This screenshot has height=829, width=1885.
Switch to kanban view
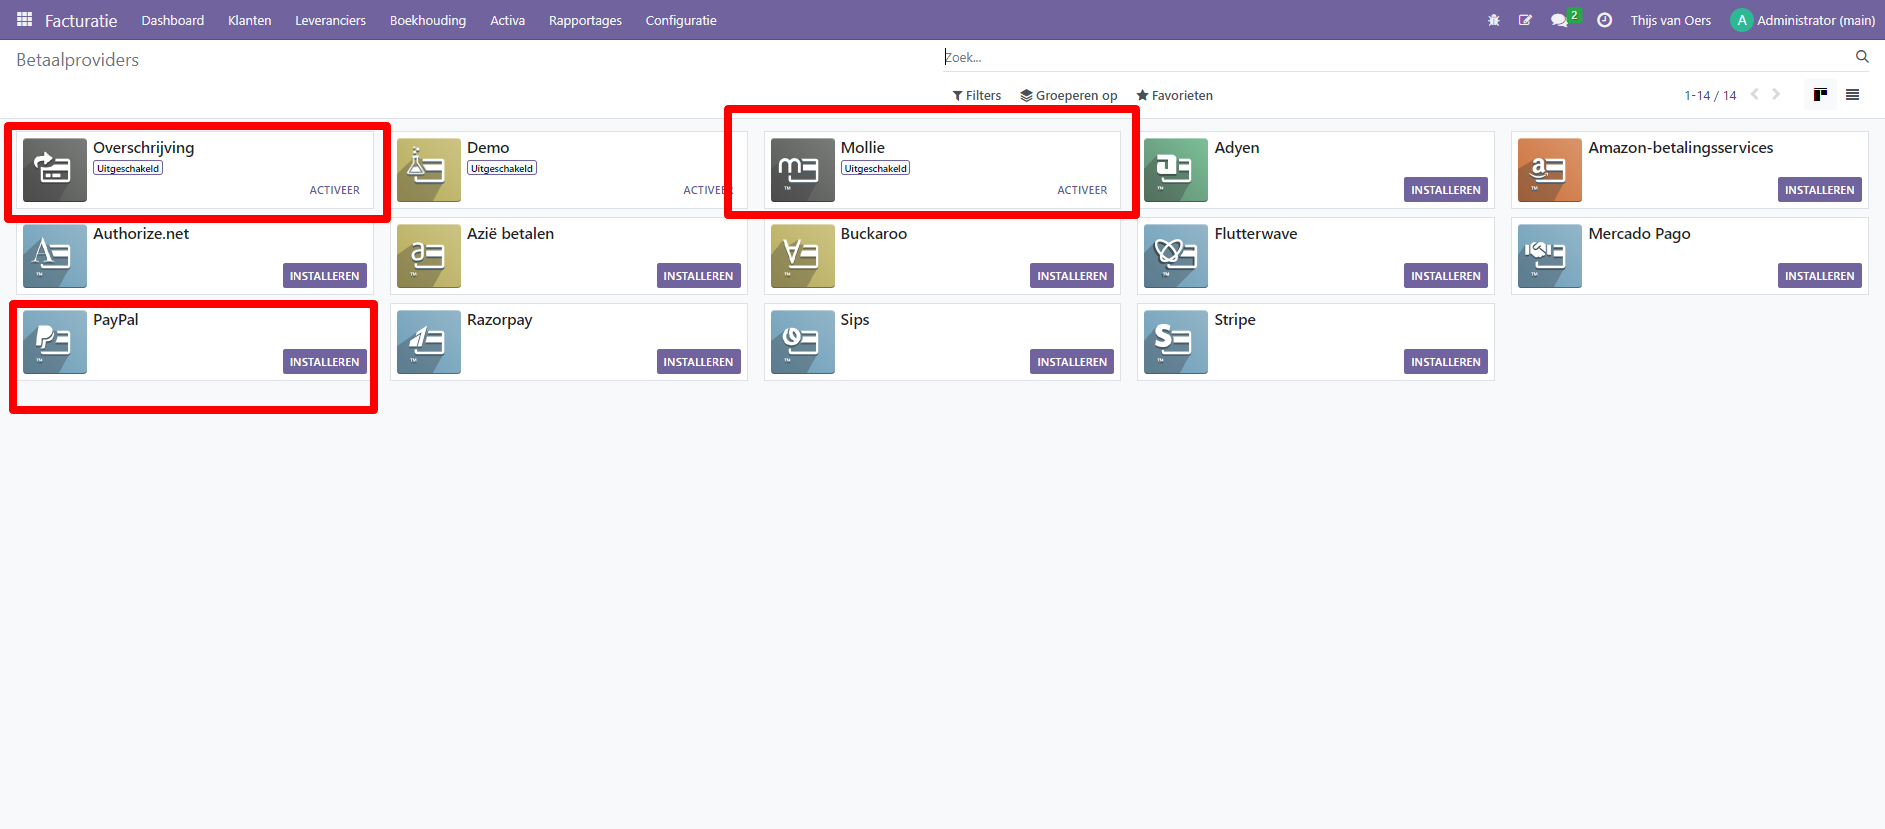[1820, 95]
